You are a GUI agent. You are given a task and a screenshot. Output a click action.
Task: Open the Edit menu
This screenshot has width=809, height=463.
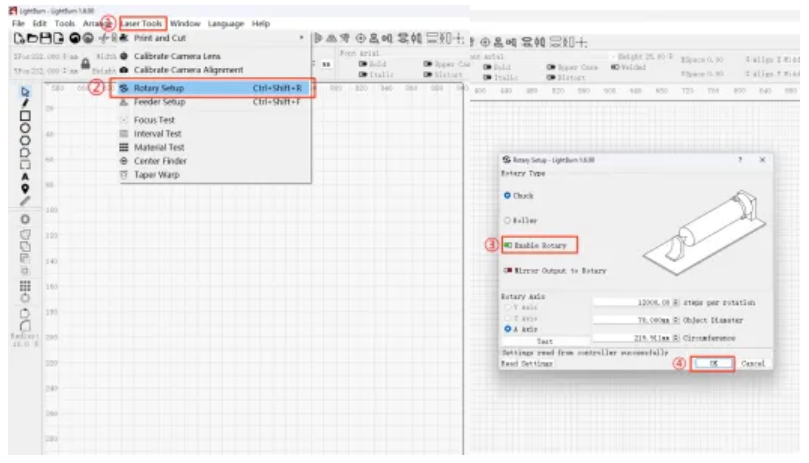point(39,24)
